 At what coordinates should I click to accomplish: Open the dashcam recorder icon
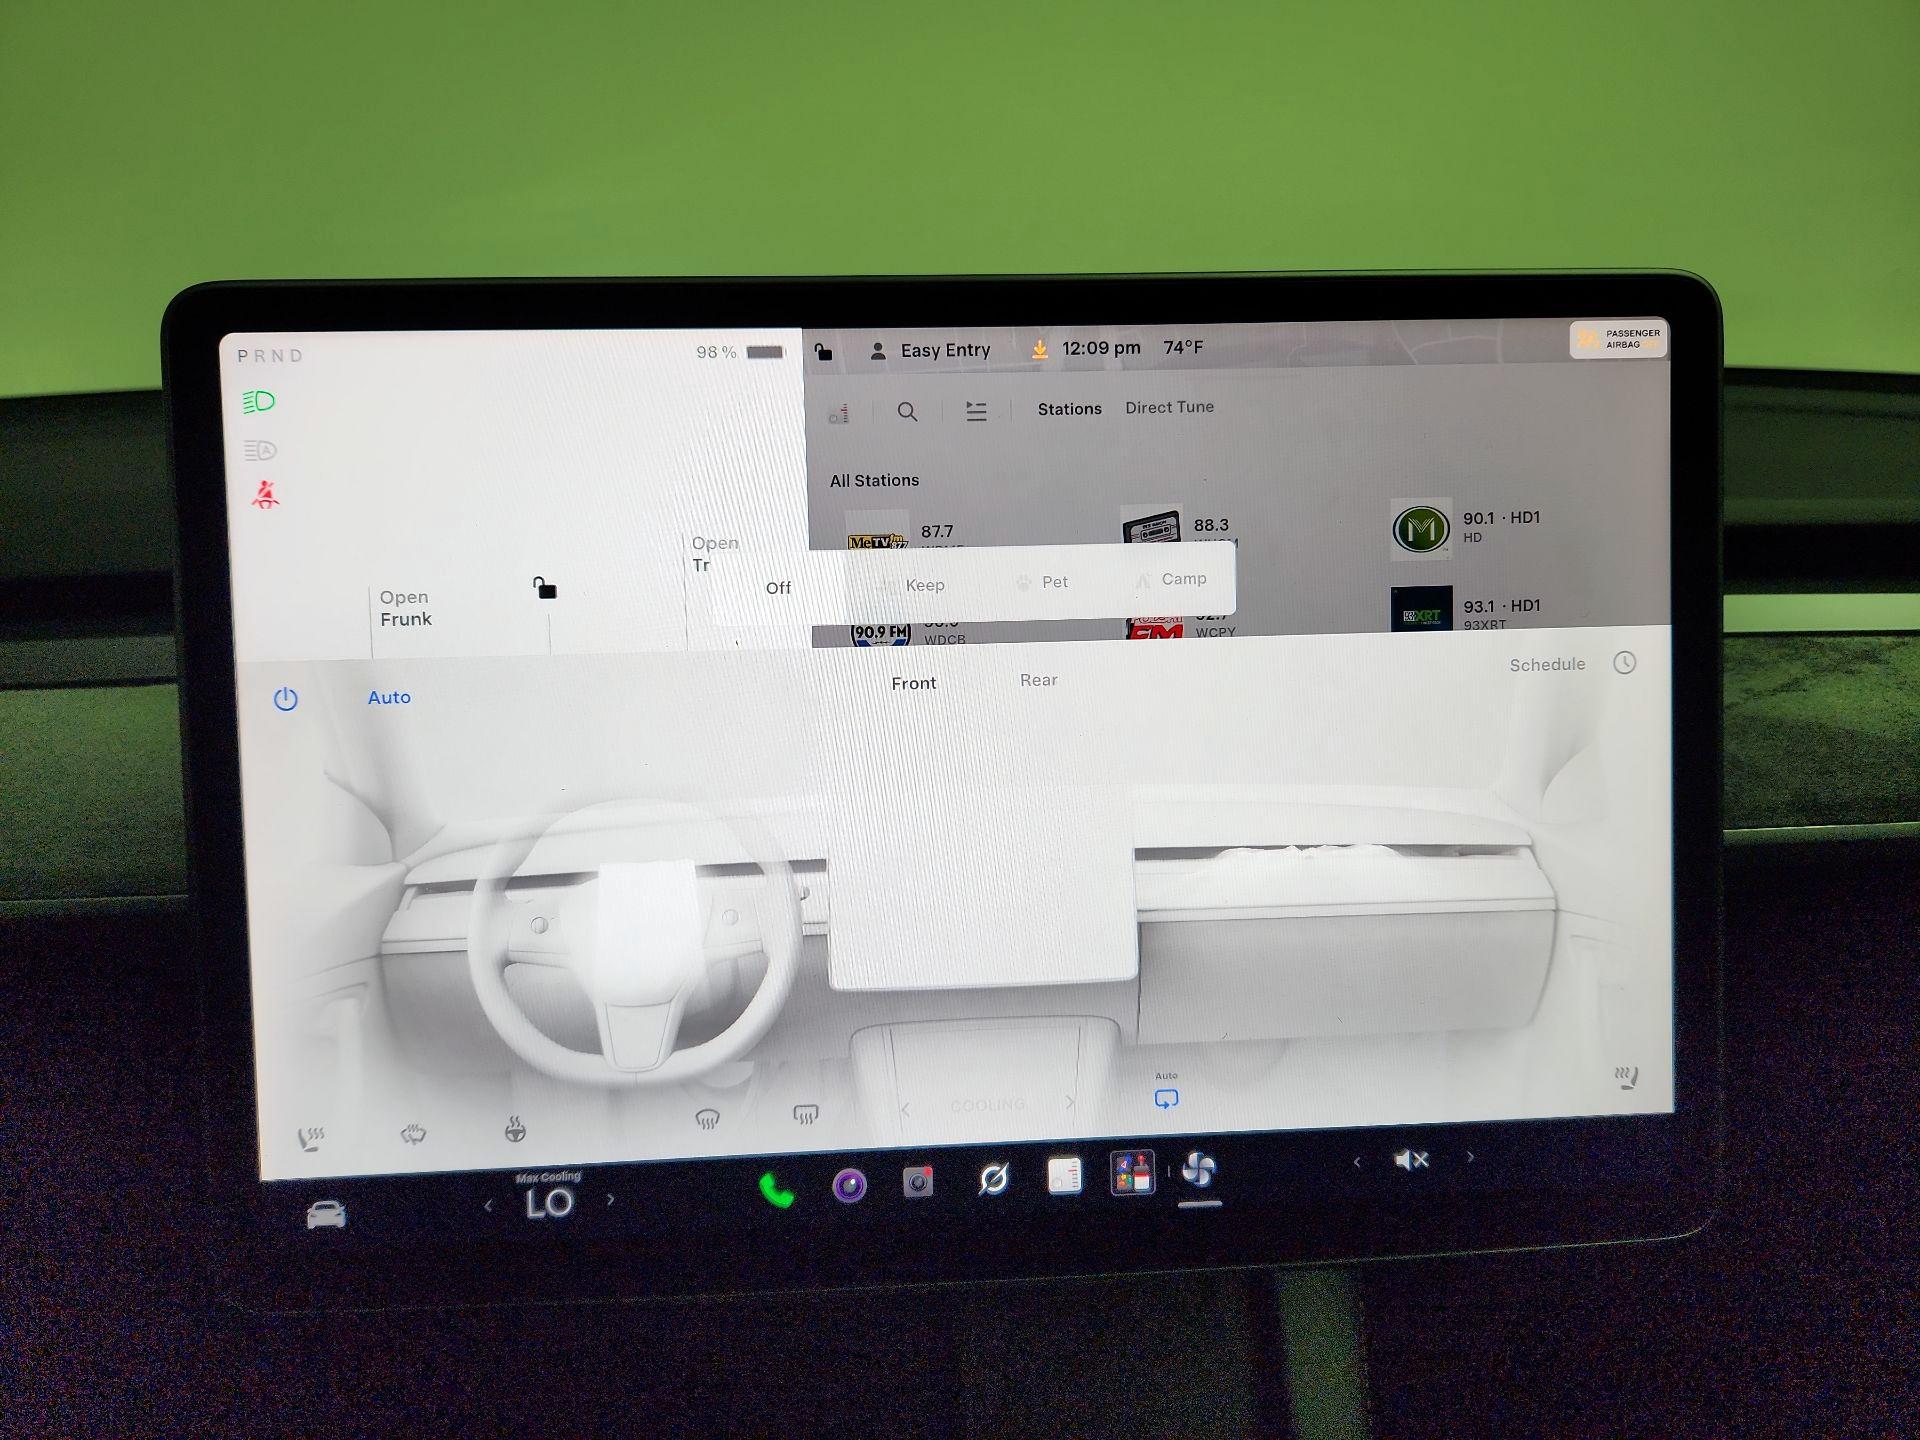918,1183
